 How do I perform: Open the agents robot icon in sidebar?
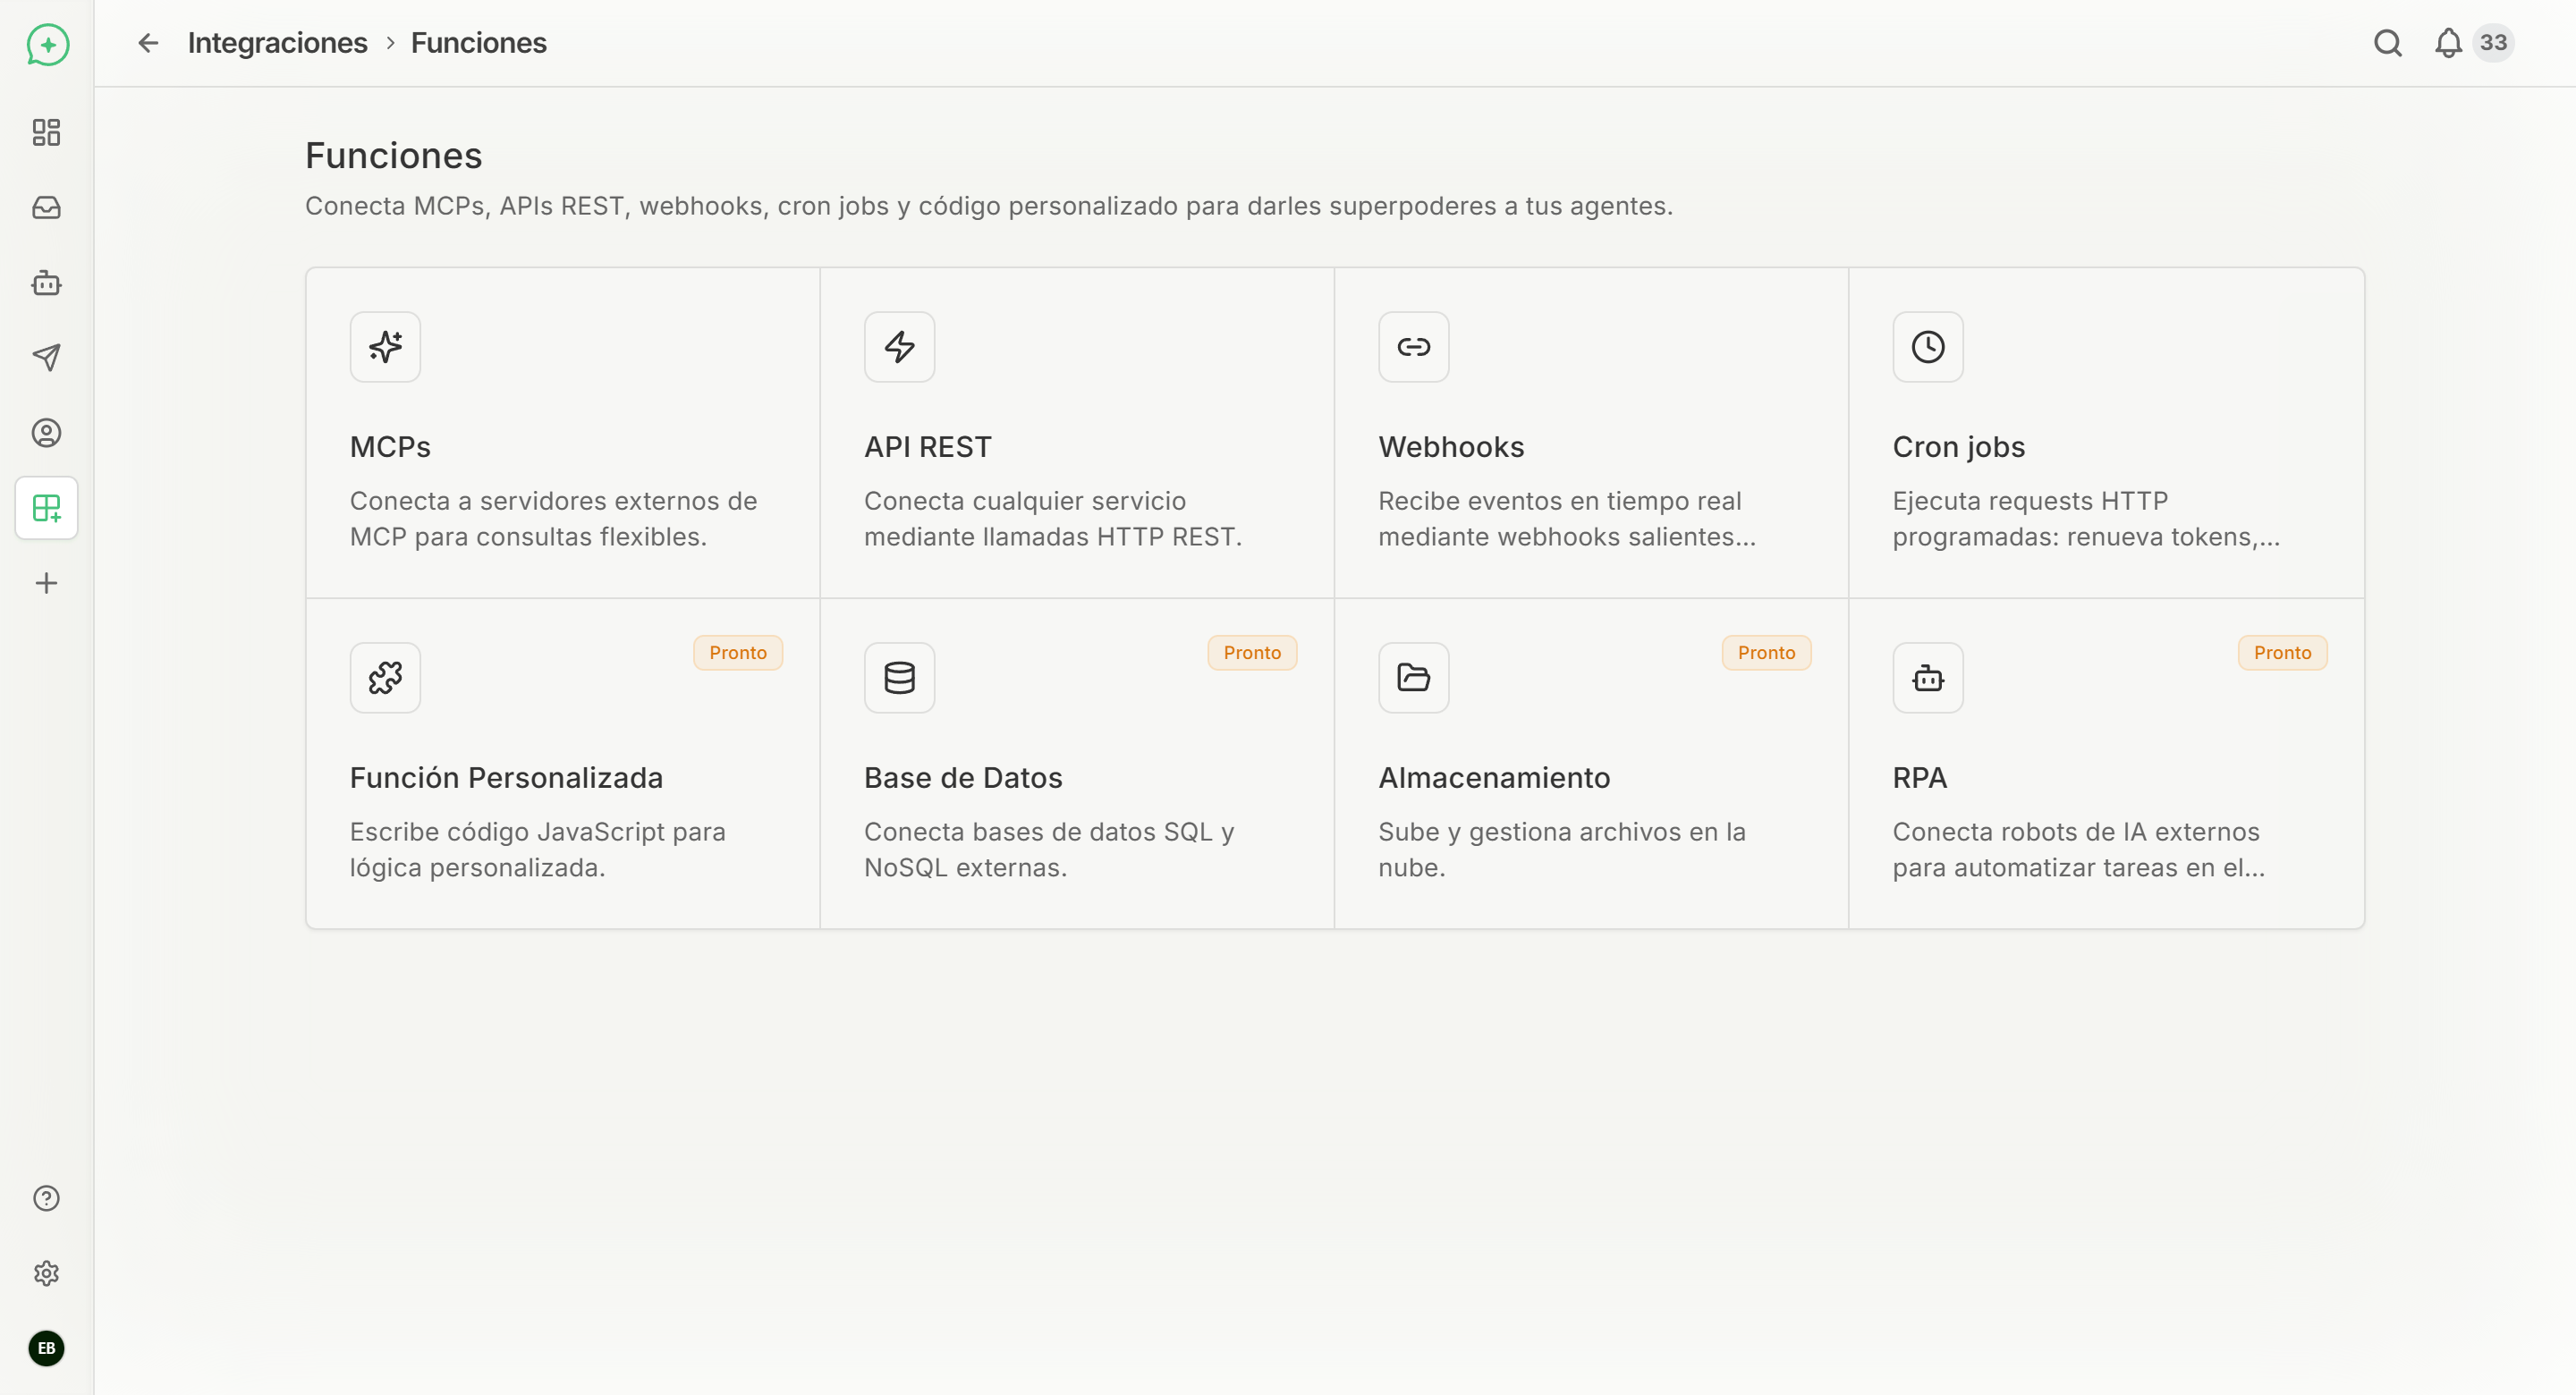pyautogui.click(x=46, y=283)
